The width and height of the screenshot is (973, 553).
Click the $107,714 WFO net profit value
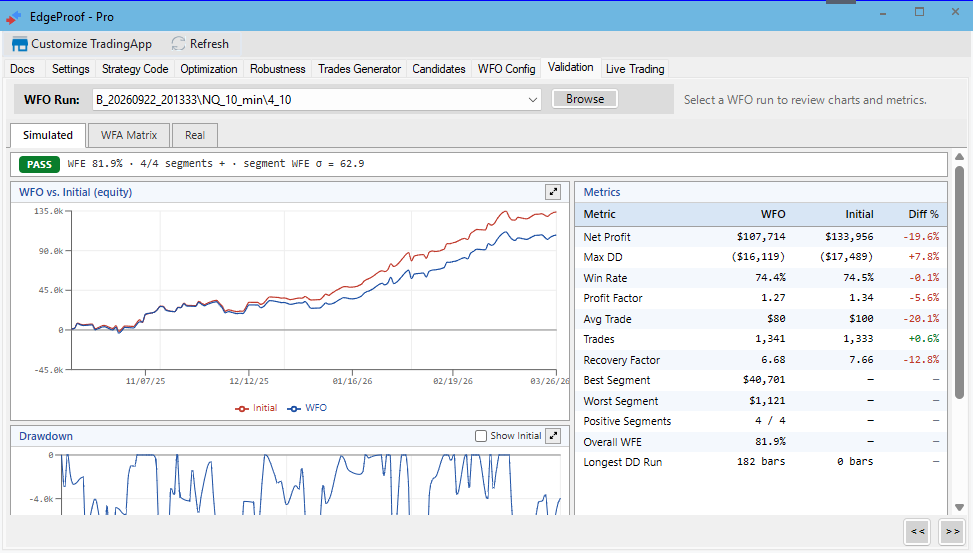click(x=761, y=236)
